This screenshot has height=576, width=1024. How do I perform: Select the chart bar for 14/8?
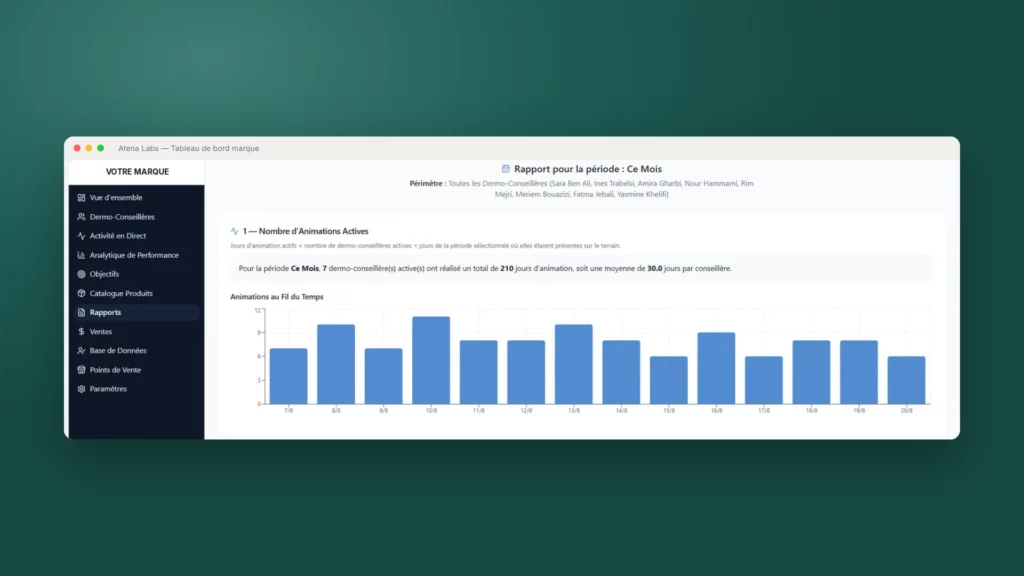click(621, 372)
